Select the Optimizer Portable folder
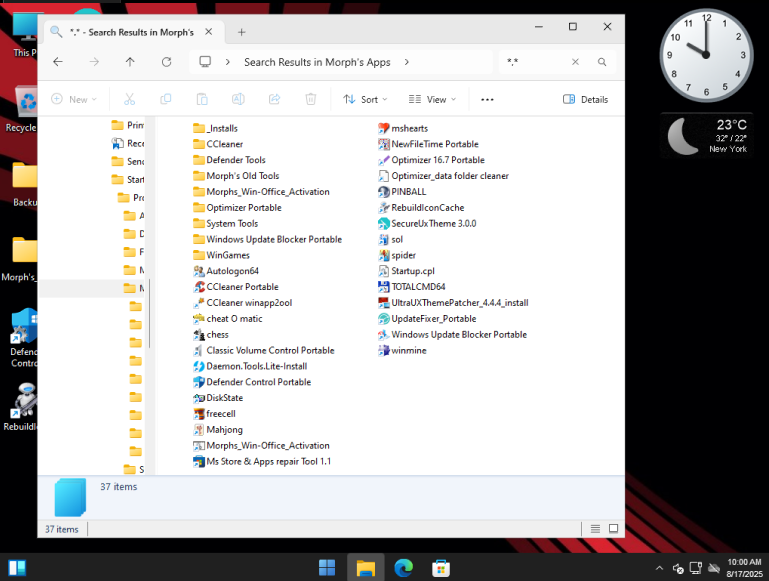The height and width of the screenshot is (581, 769). point(237,207)
